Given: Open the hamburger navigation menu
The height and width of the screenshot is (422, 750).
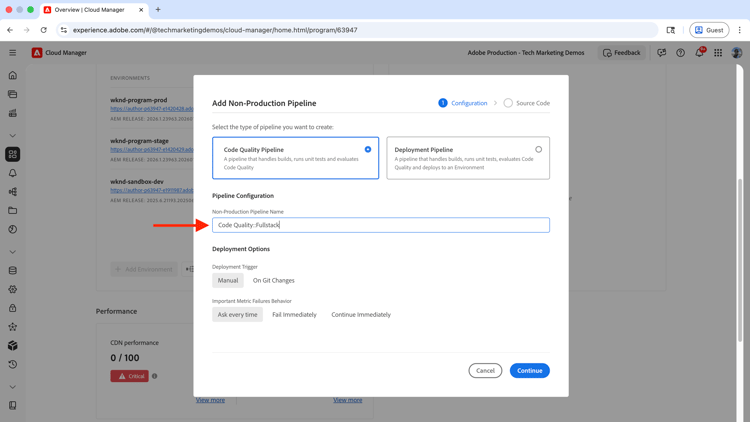Looking at the screenshot, I should click(12, 53).
